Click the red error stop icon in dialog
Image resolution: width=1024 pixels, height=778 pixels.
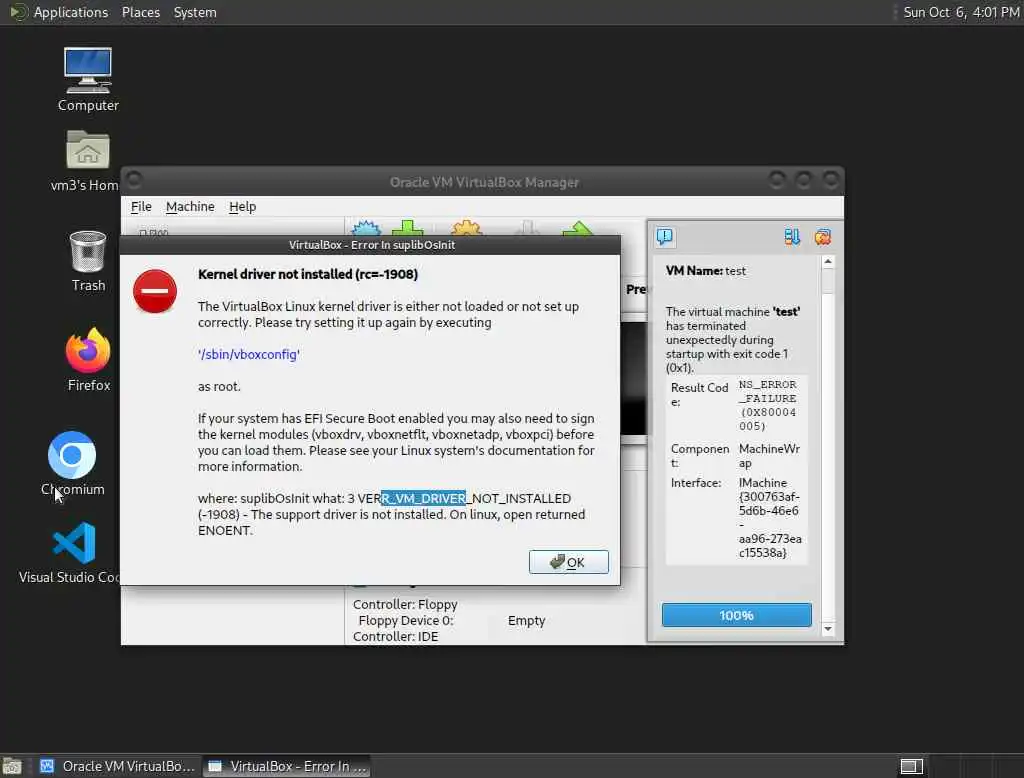pyautogui.click(x=155, y=291)
